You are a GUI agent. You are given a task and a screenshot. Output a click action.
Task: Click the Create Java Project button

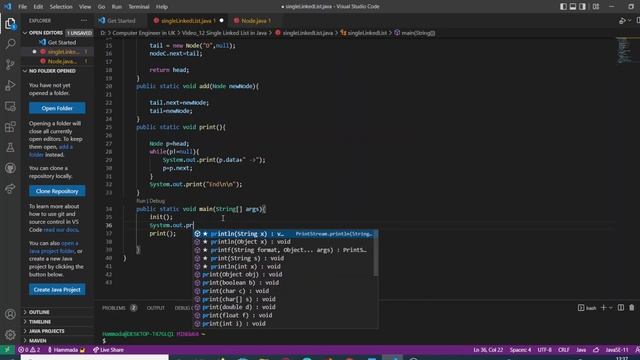pos(57,289)
